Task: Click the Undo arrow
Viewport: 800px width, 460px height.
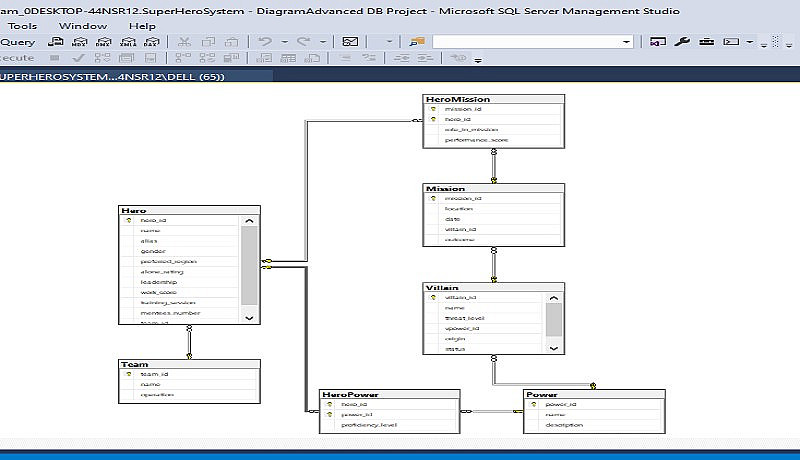Action: [265, 42]
